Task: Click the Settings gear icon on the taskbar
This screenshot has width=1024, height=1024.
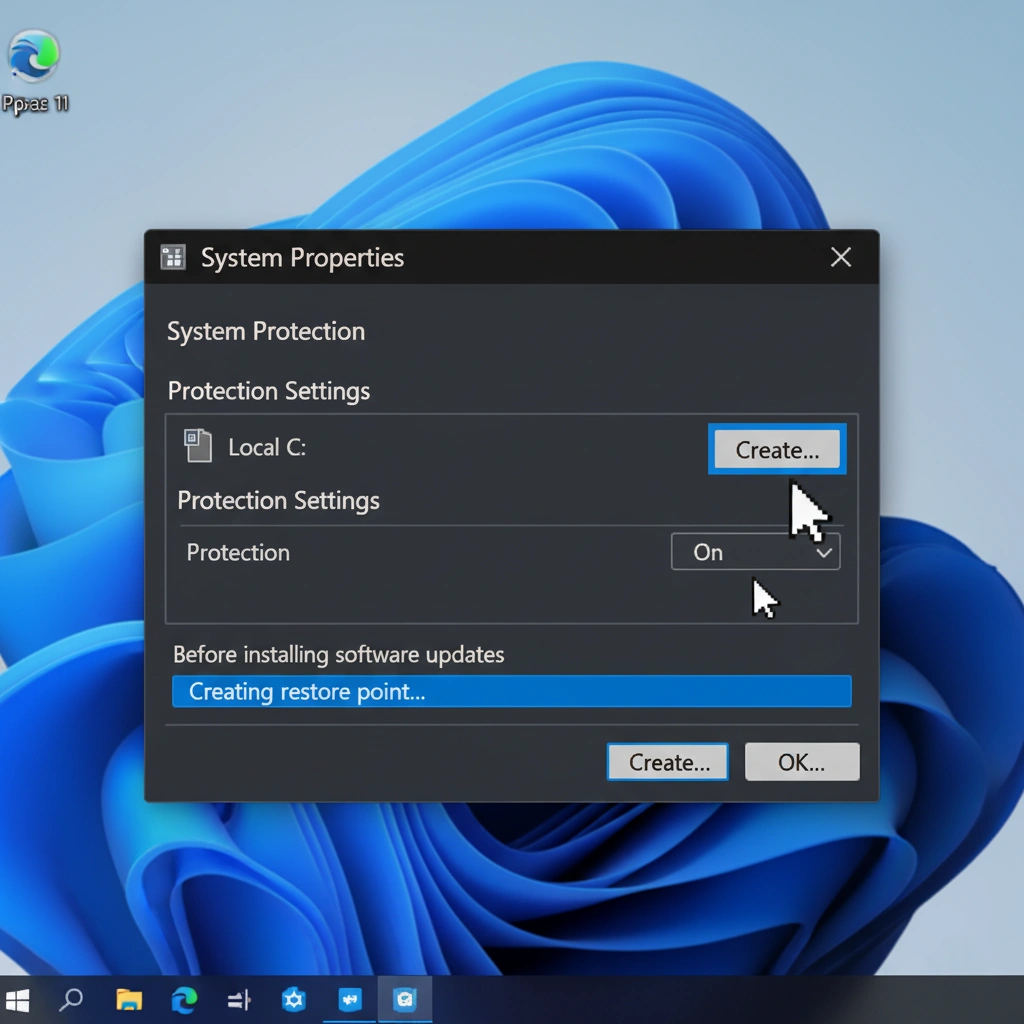Action: click(x=293, y=1000)
